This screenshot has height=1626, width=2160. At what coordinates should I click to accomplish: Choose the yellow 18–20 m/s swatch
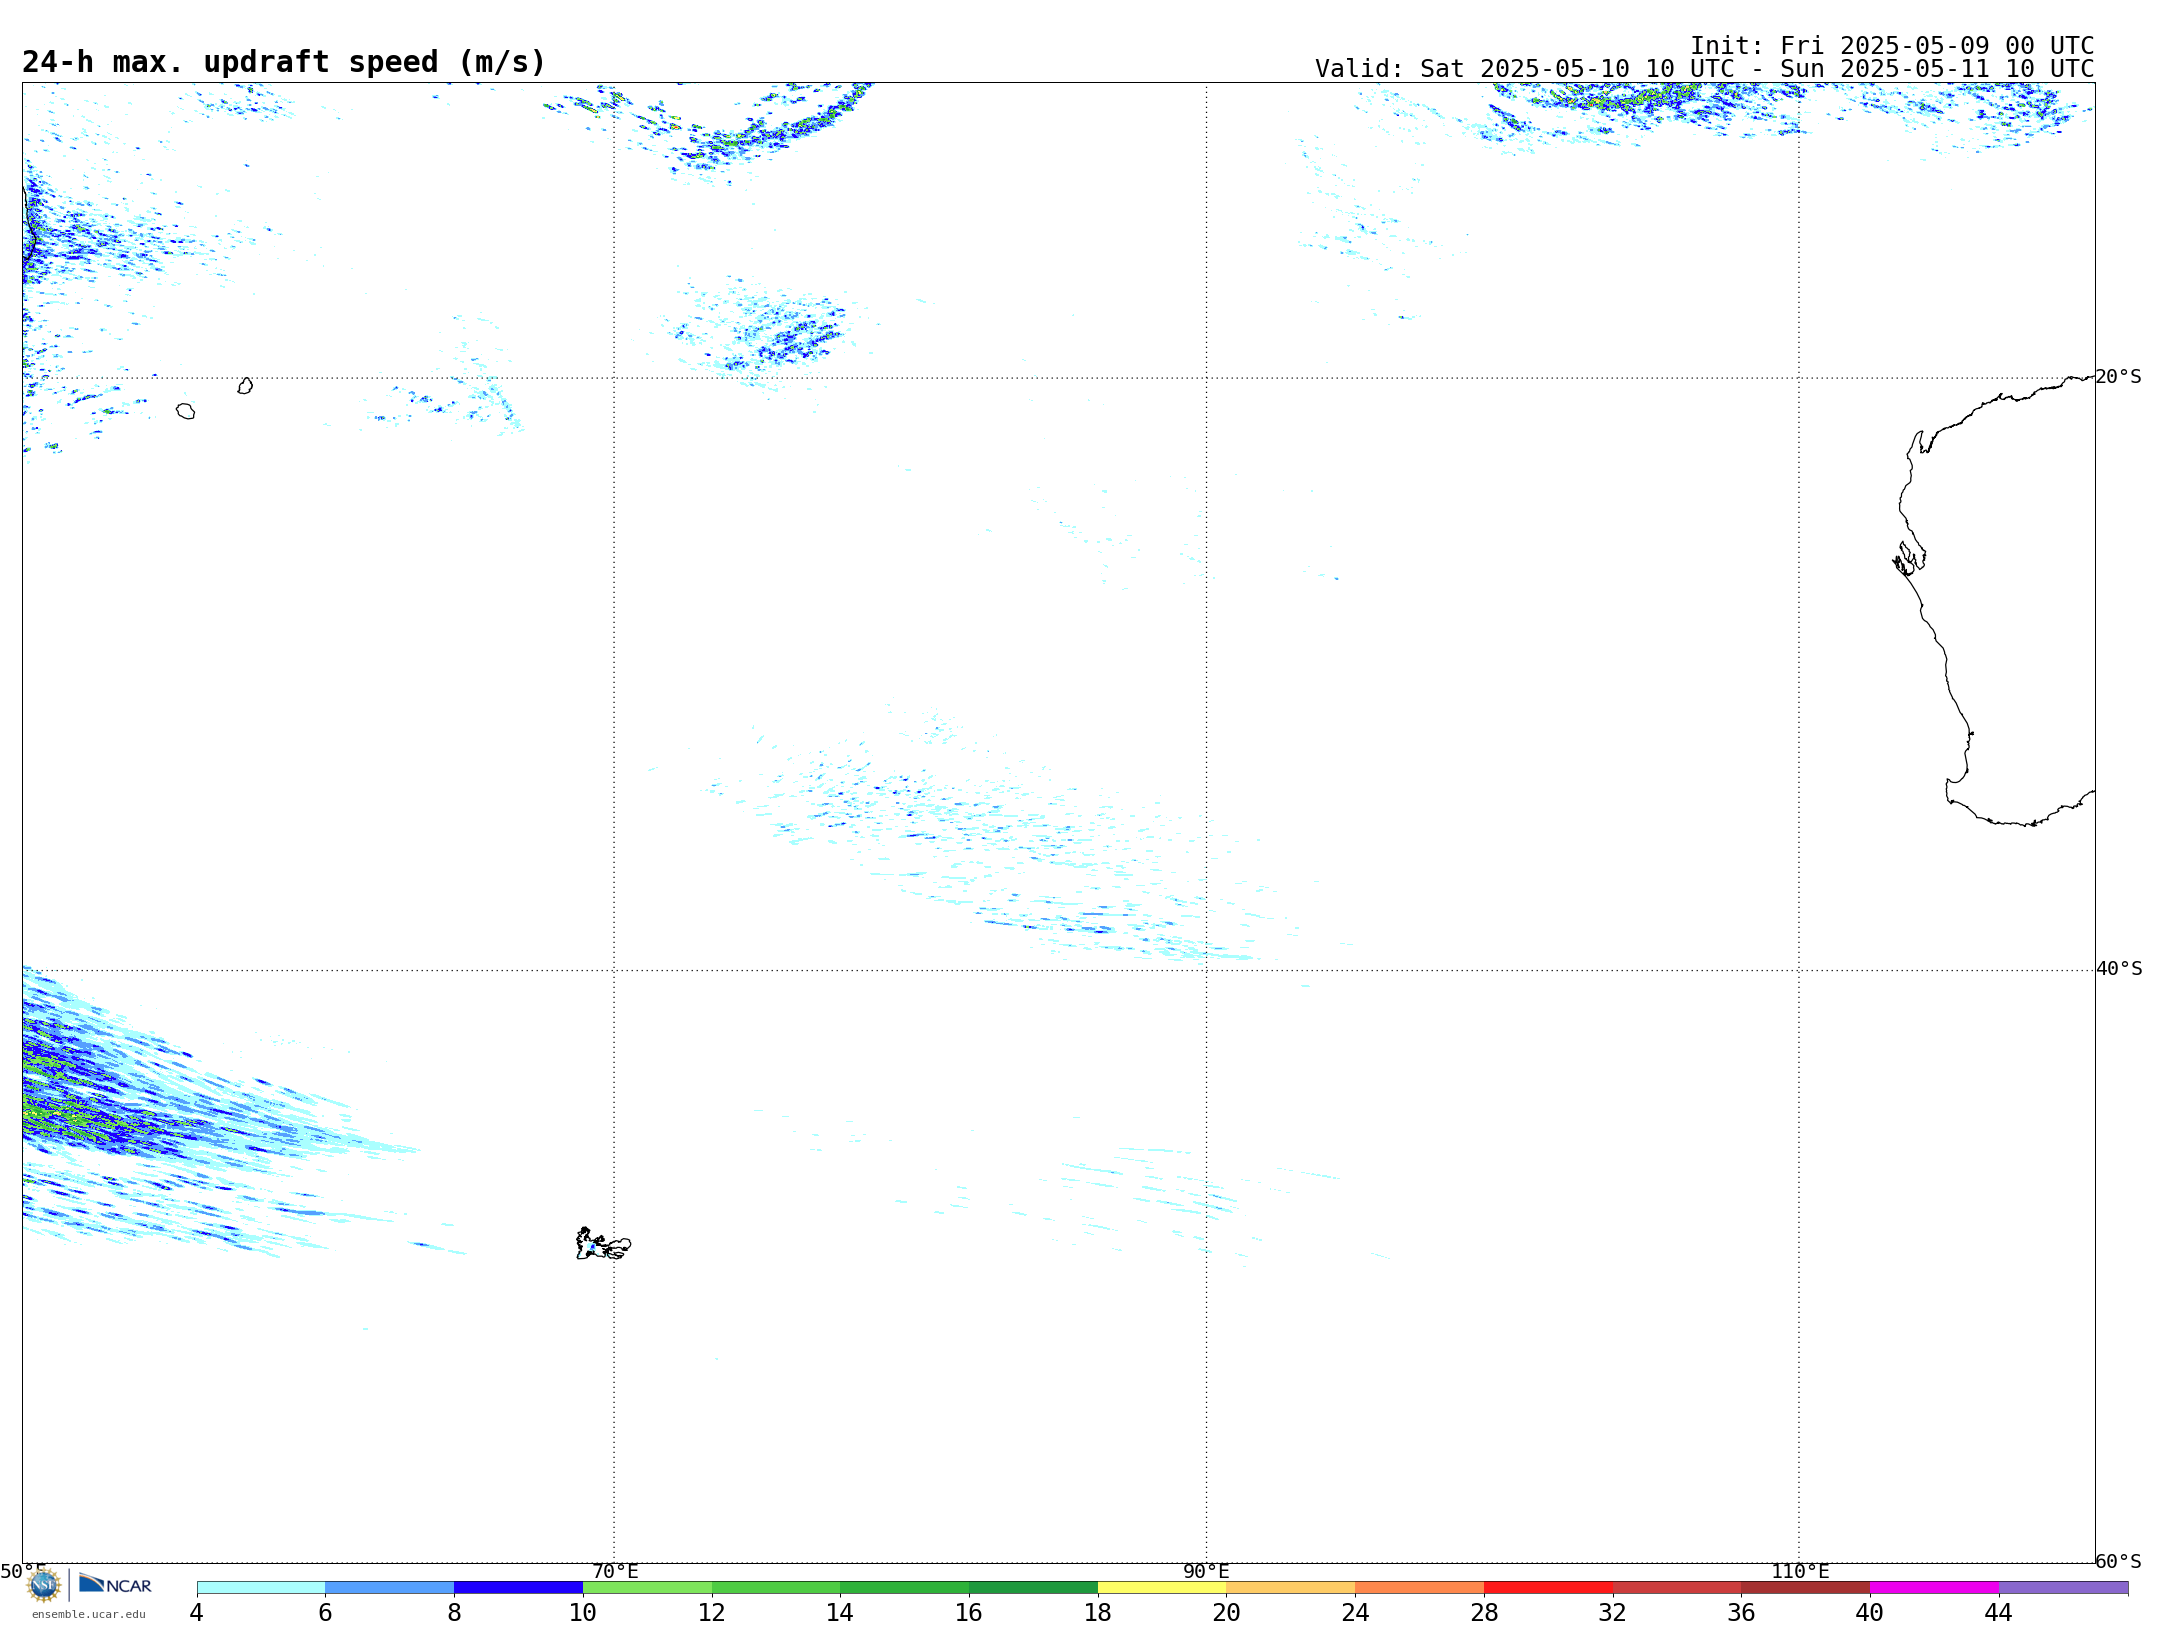point(1162,1588)
